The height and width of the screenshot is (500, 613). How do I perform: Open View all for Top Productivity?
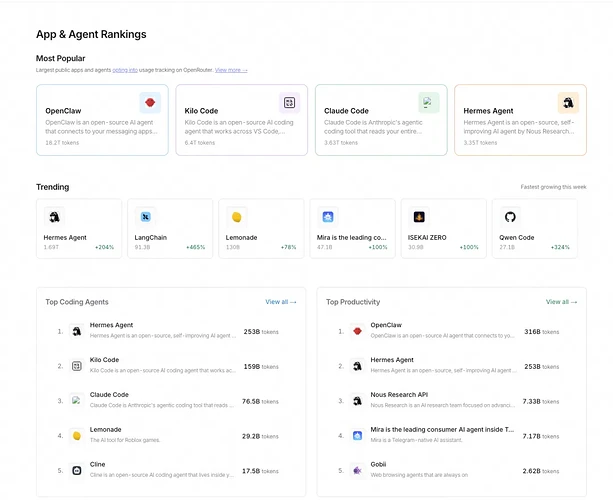point(561,301)
